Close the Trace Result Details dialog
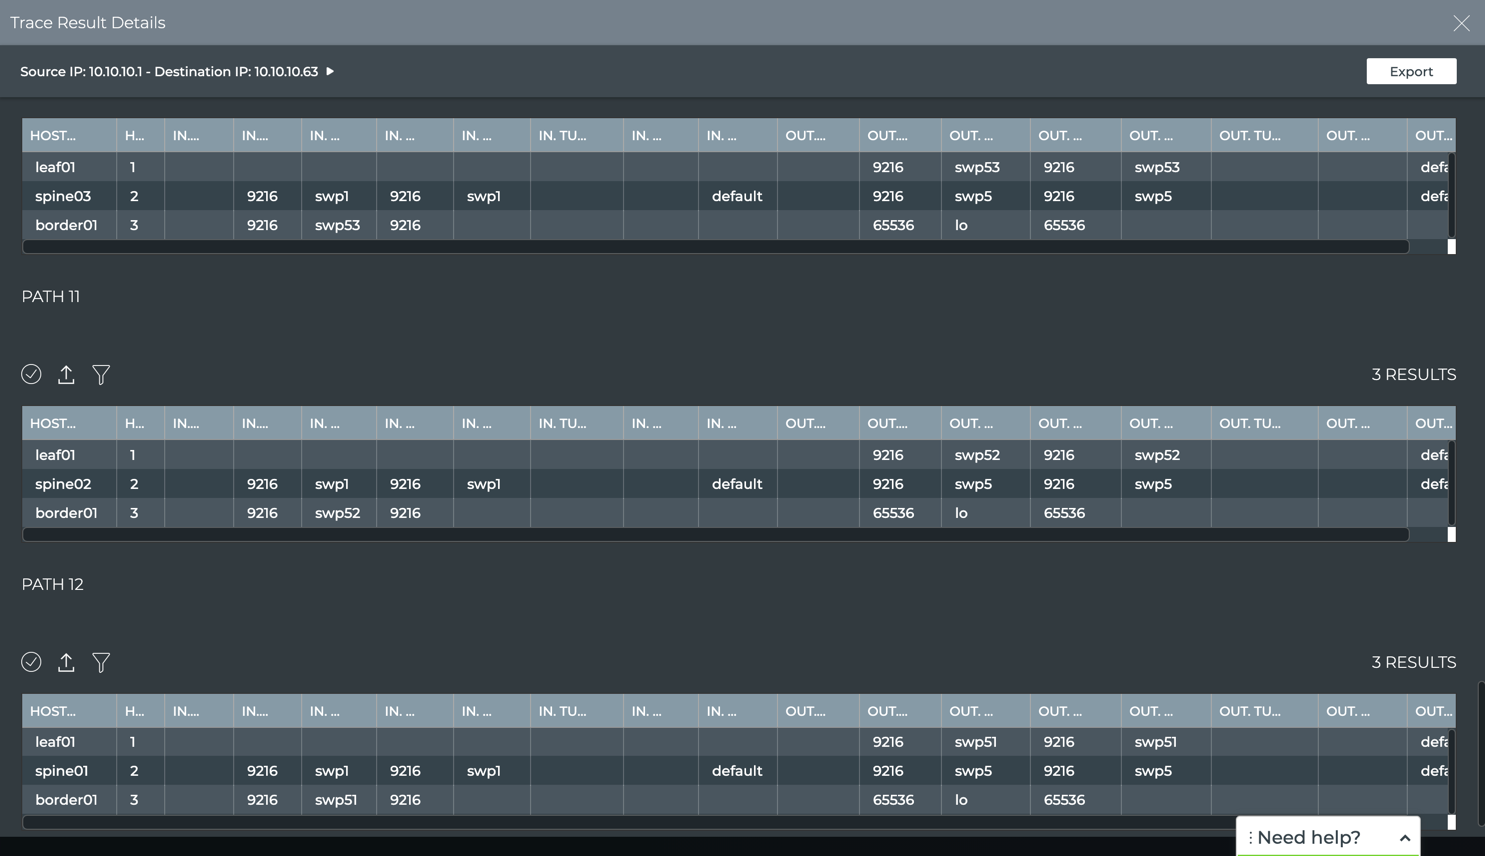 (x=1461, y=23)
